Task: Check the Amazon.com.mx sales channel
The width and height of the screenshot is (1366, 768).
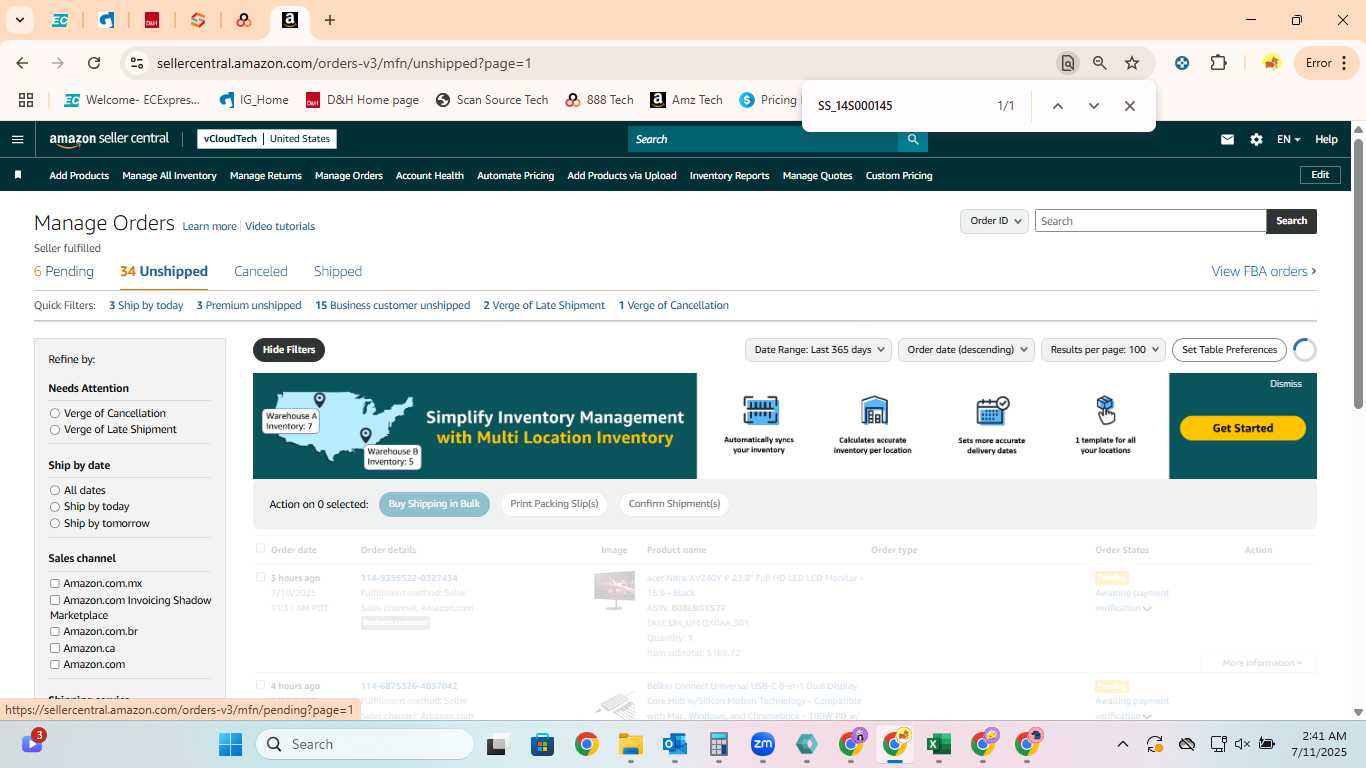Action: pyautogui.click(x=55, y=583)
